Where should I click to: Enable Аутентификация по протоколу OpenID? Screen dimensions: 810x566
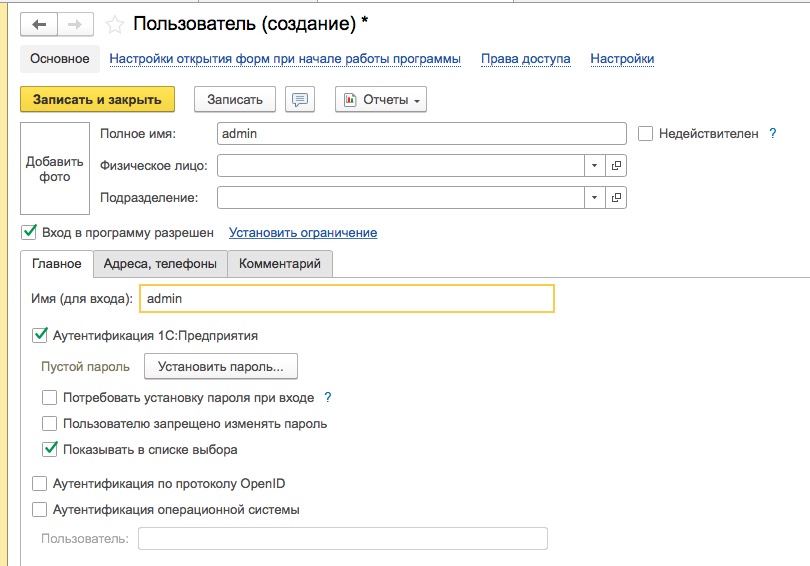tap(39, 483)
